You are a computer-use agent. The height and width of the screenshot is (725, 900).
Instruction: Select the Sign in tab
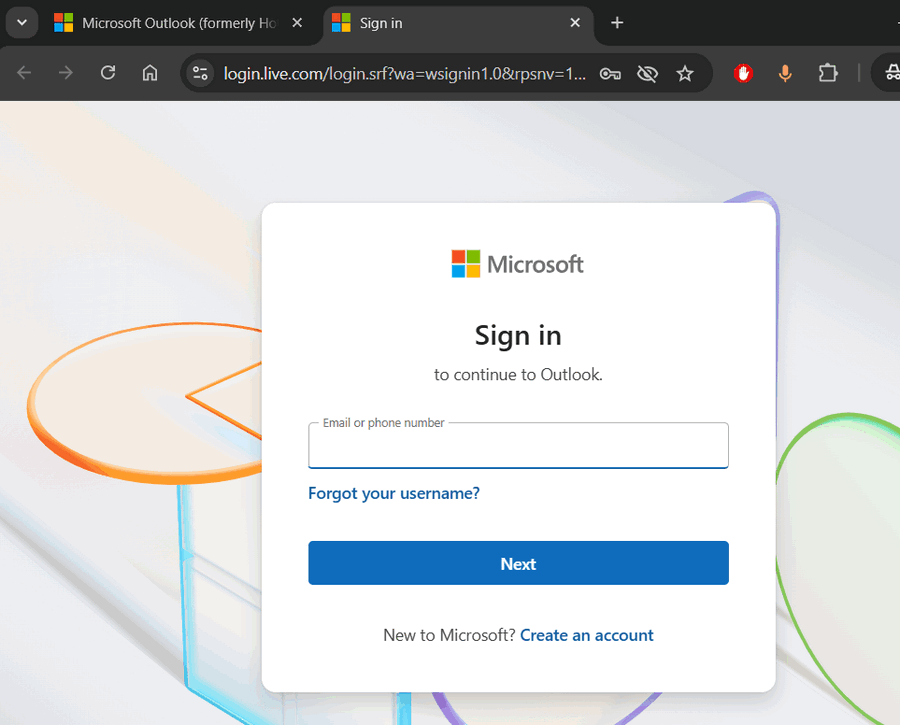[x=440, y=22]
